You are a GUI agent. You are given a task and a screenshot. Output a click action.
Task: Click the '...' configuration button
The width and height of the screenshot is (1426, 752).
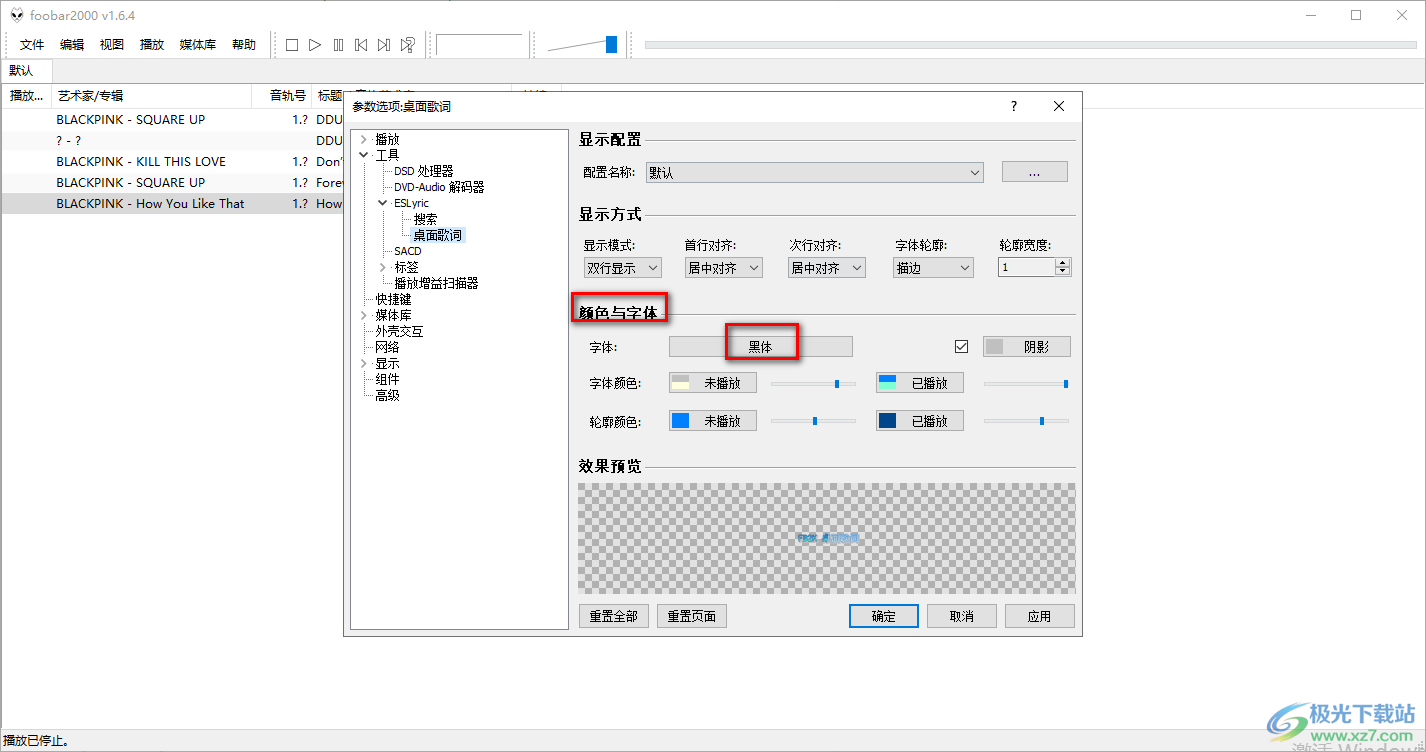[x=1035, y=172]
